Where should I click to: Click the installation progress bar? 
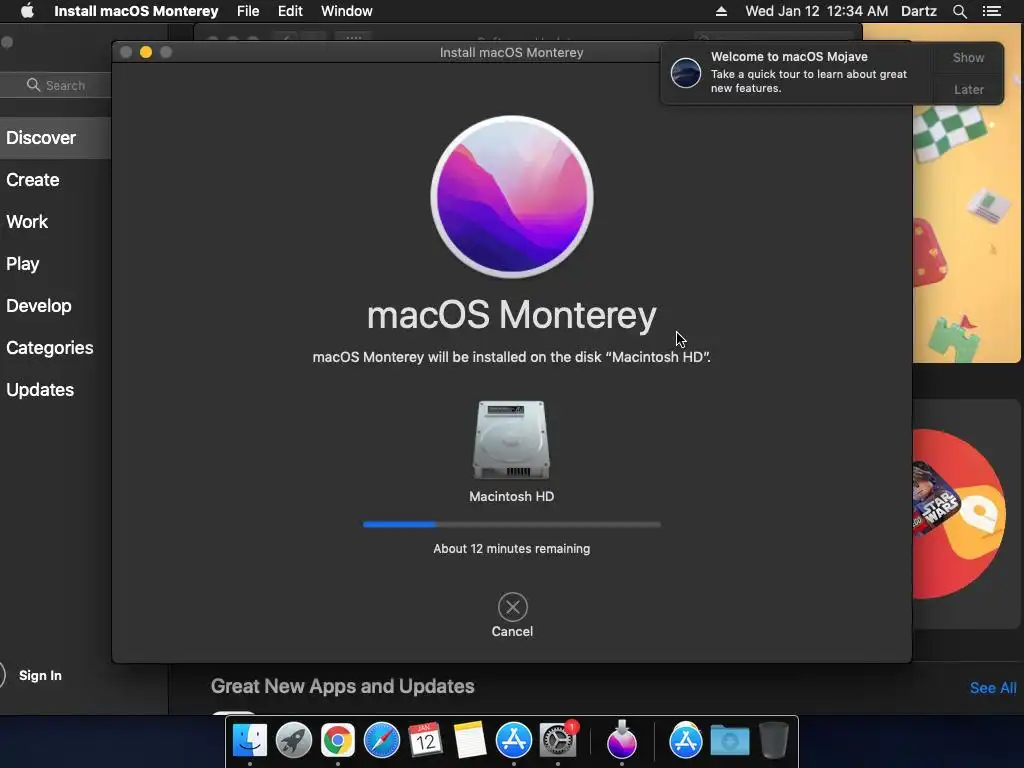tap(511, 524)
